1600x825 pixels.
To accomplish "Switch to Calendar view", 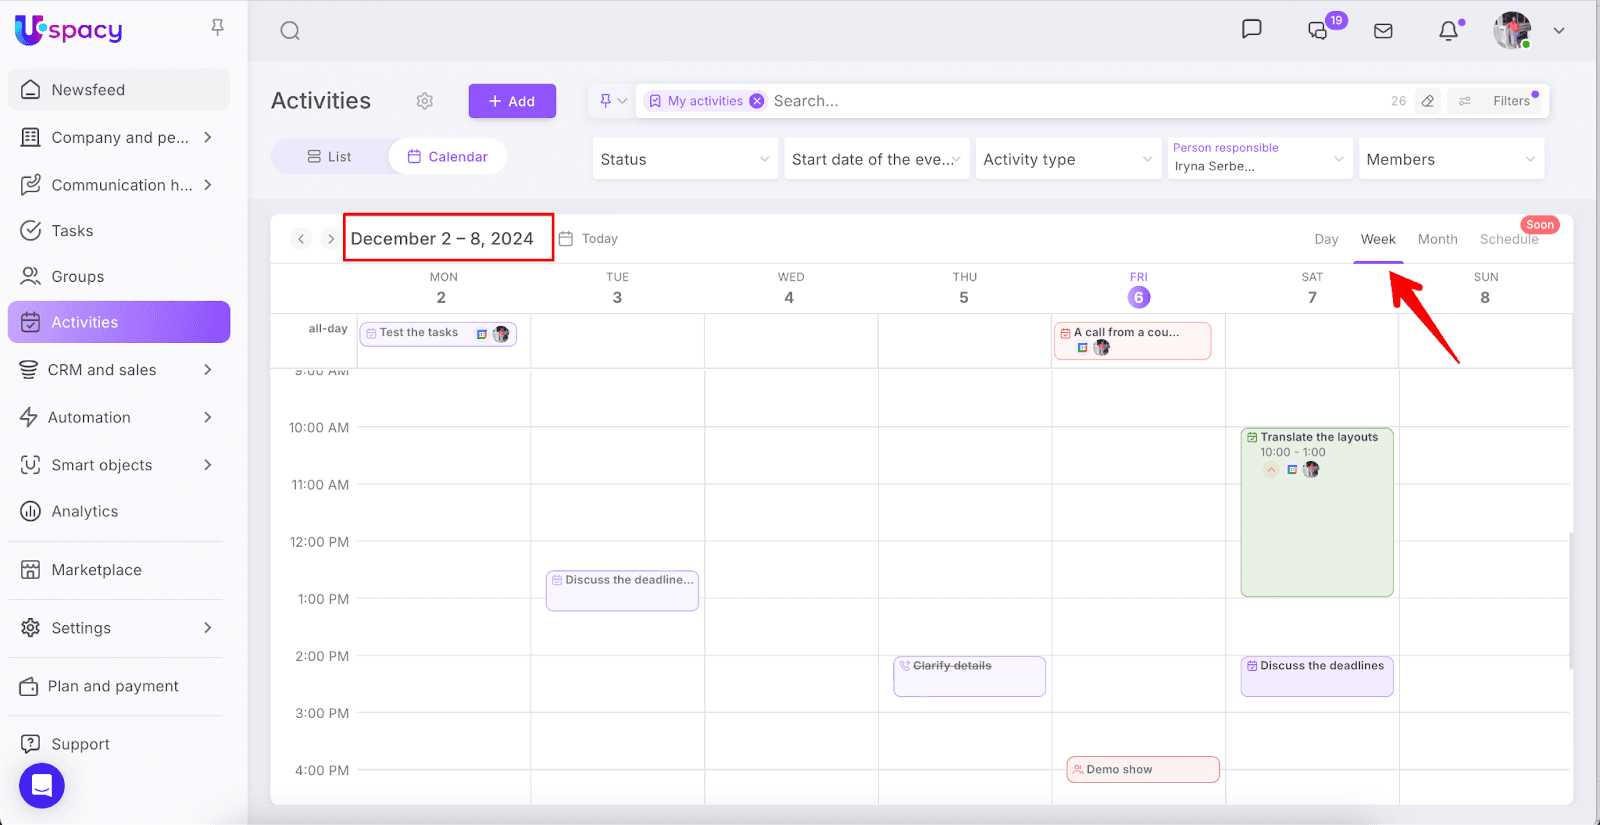I will click(448, 157).
